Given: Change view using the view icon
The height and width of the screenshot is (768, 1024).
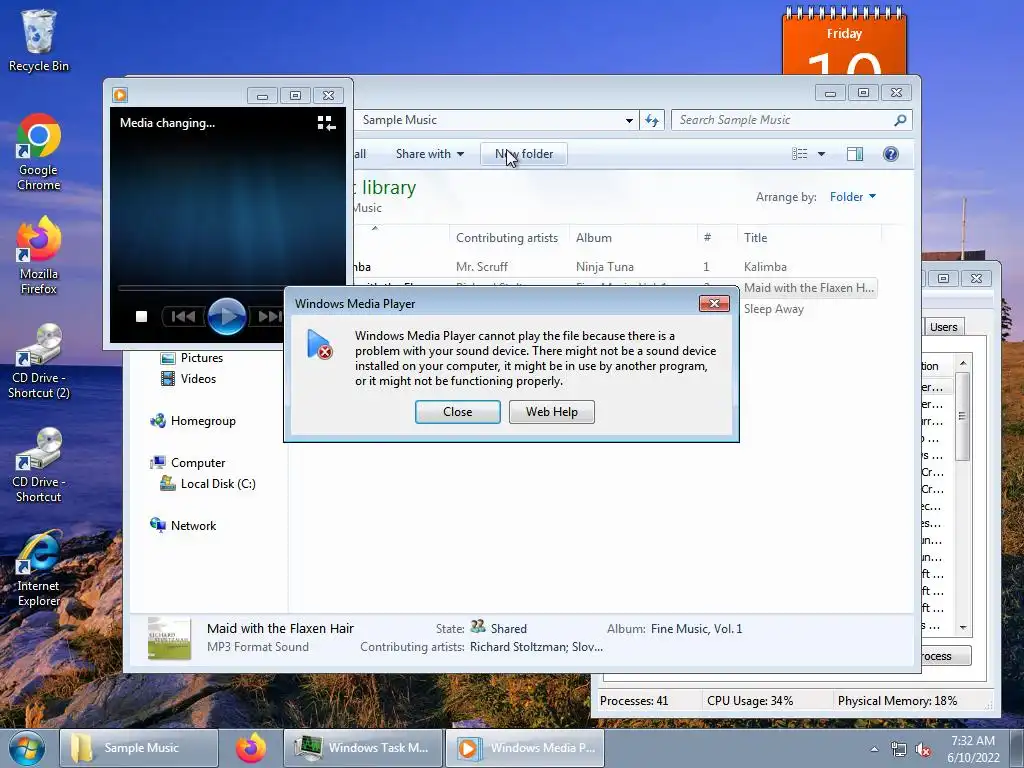Looking at the screenshot, I should coord(799,154).
